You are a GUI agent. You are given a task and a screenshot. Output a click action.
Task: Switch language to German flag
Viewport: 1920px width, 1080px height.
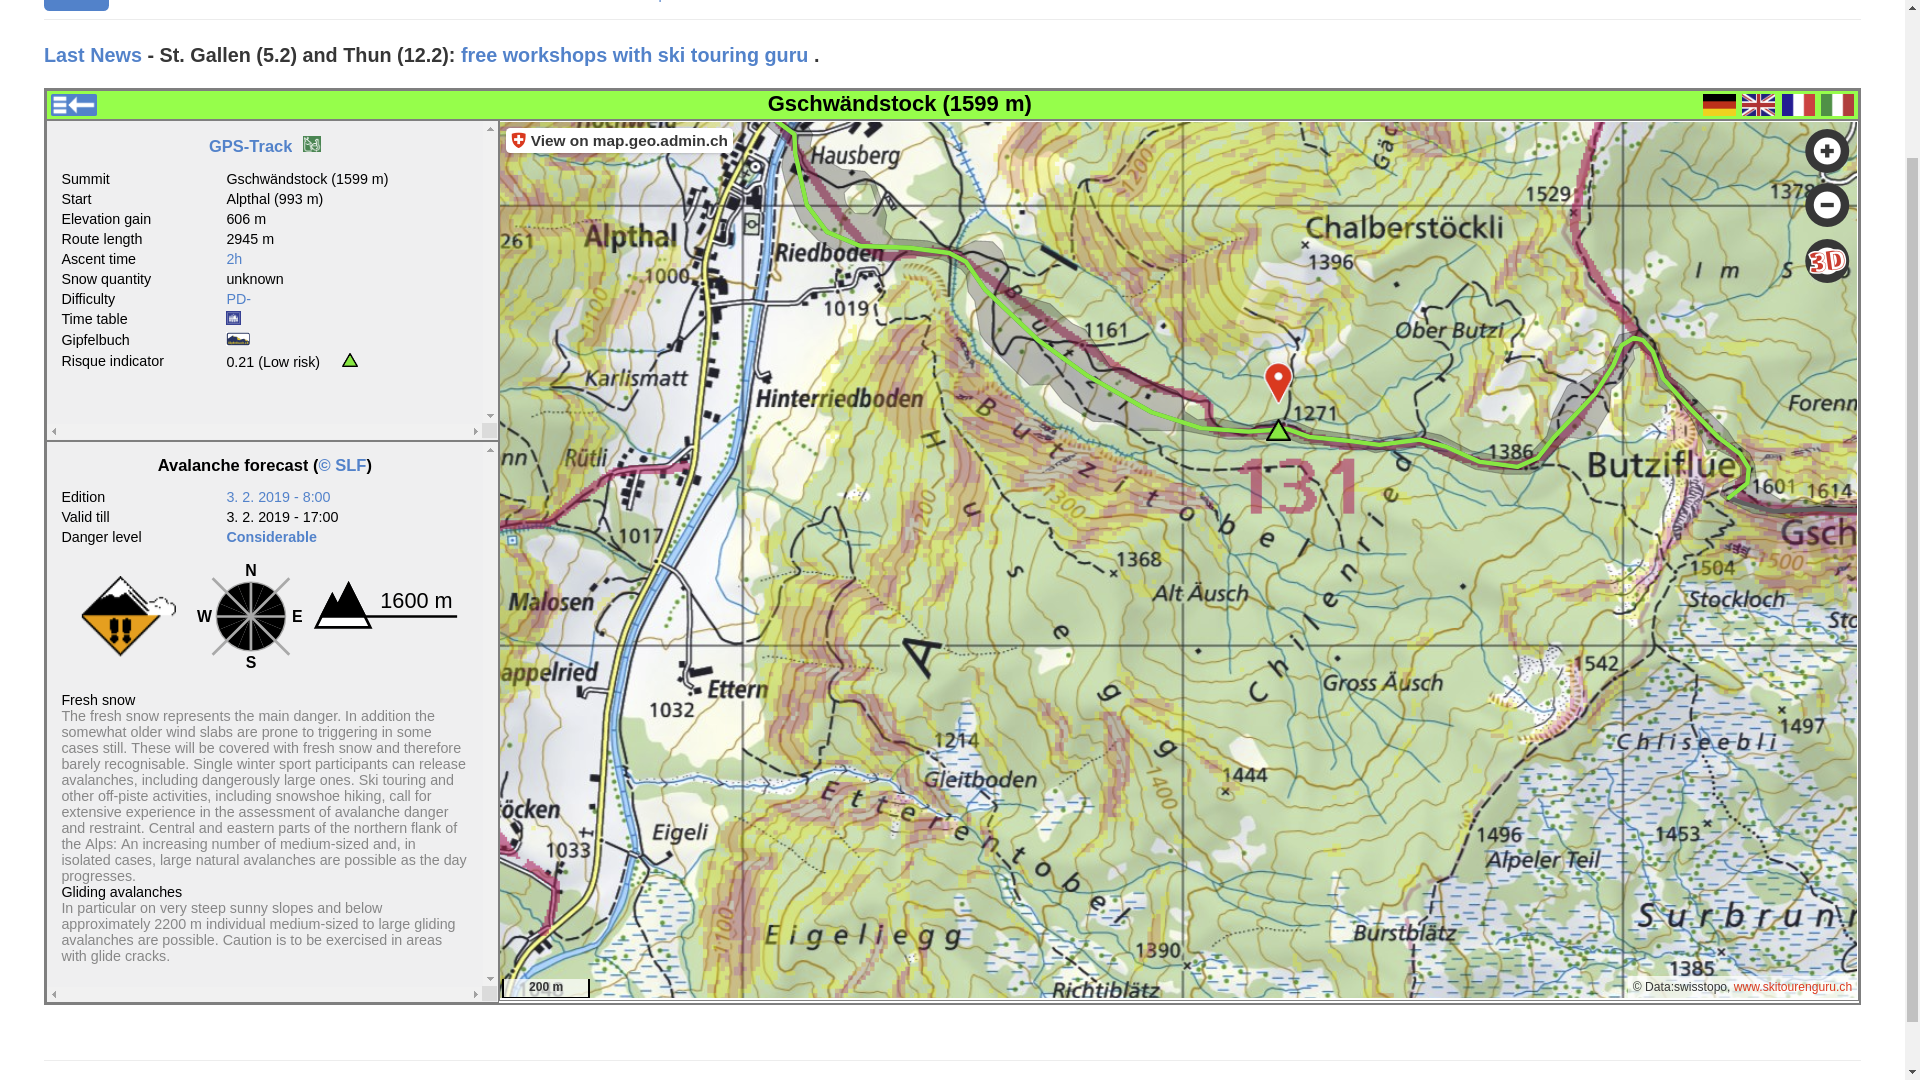[x=1719, y=104]
